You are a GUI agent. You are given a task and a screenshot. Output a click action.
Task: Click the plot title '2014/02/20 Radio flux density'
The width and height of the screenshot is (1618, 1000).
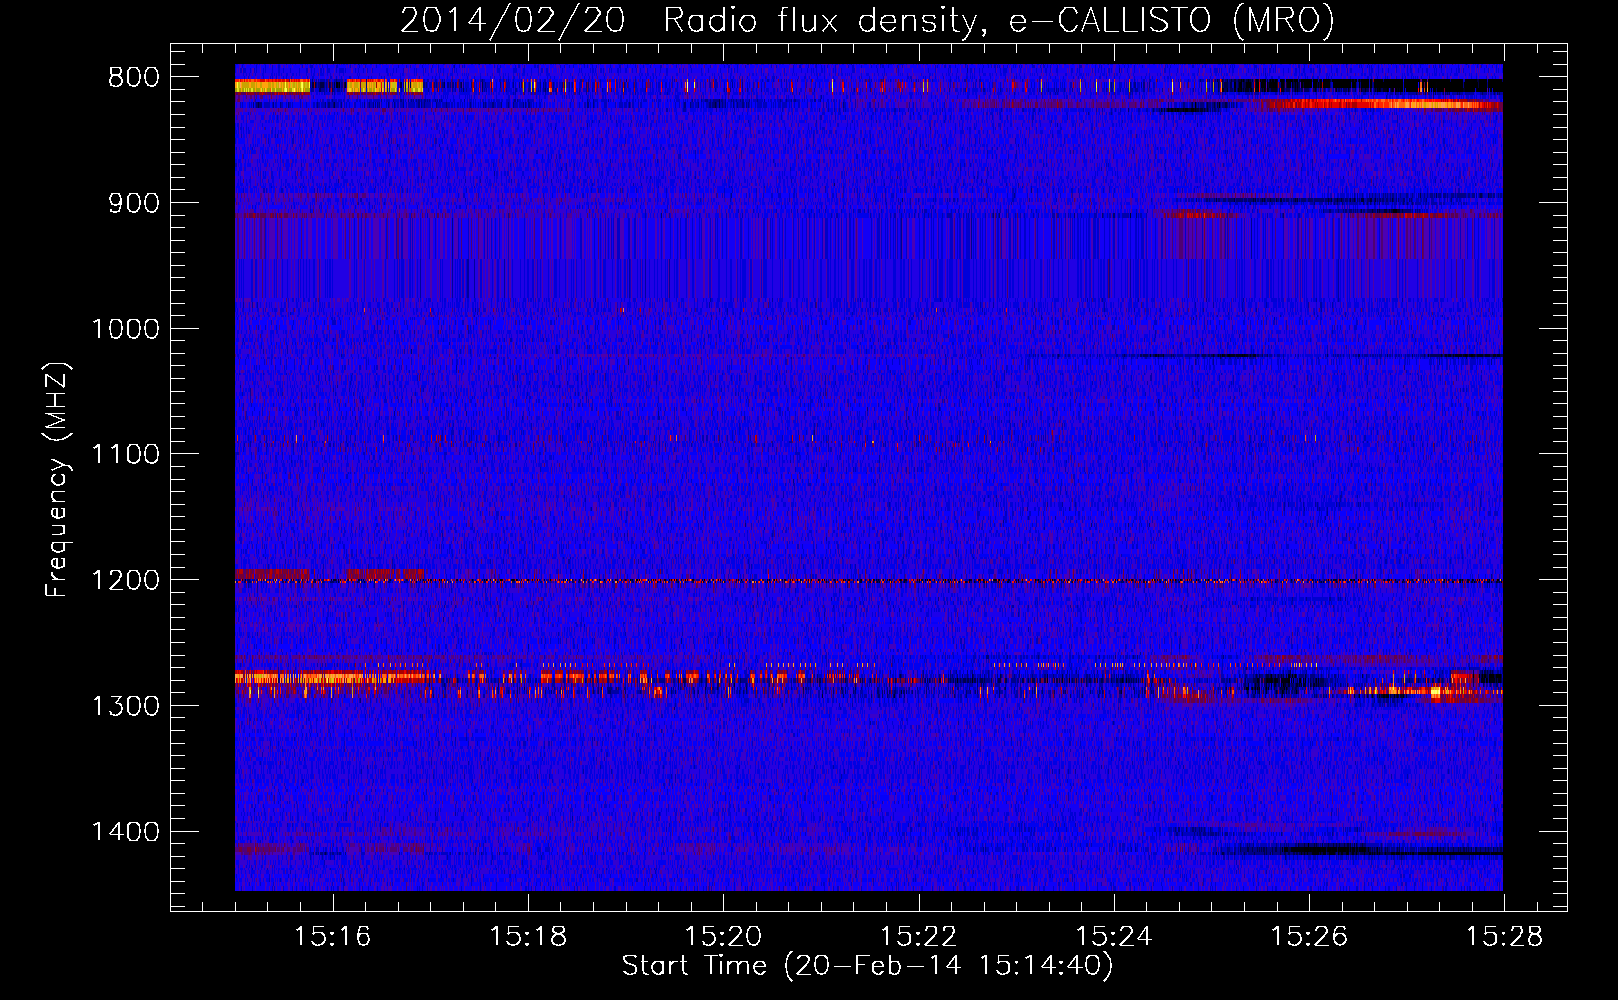coord(688,20)
